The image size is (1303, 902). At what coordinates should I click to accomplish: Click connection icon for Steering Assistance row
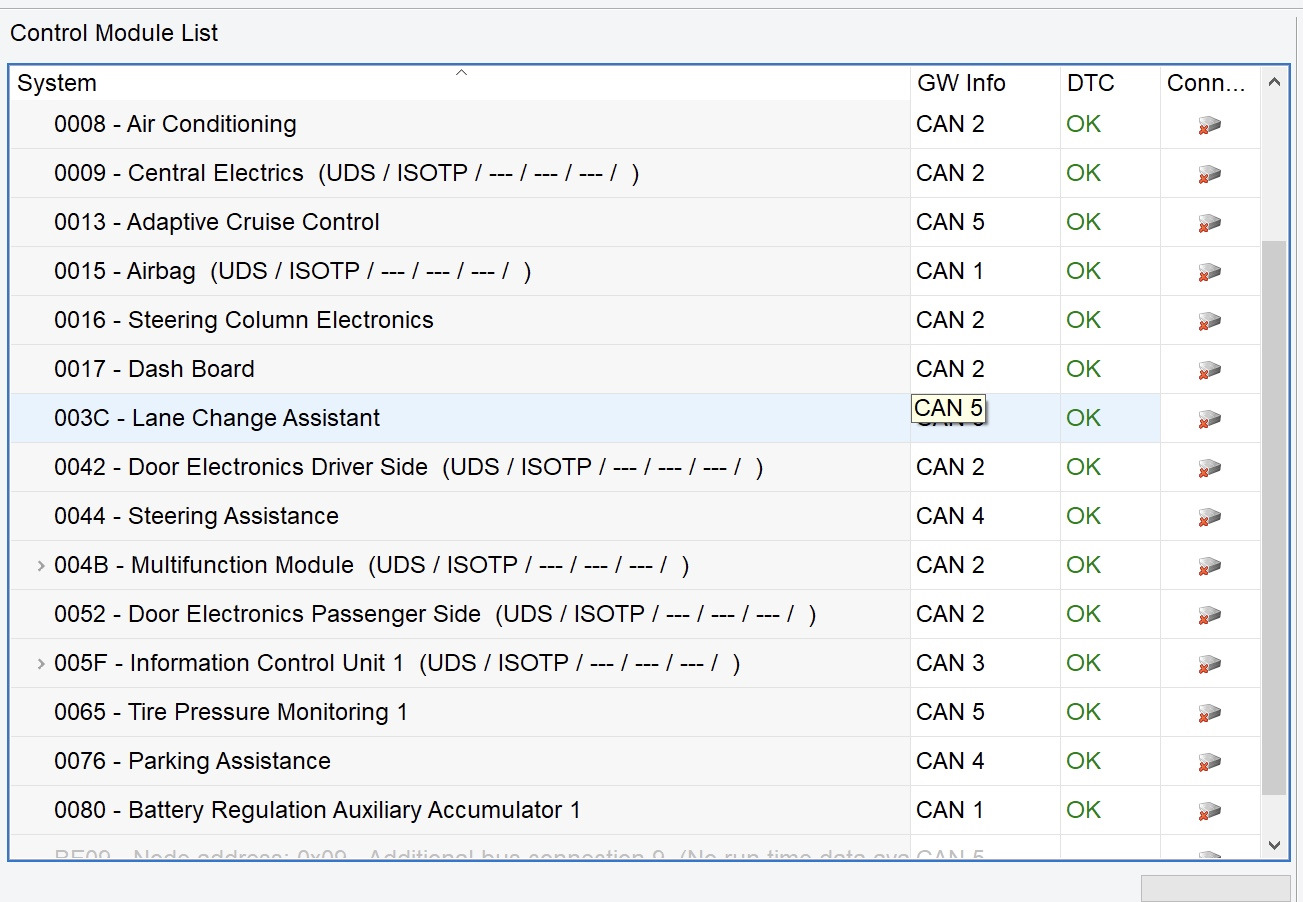(1209, 518)
